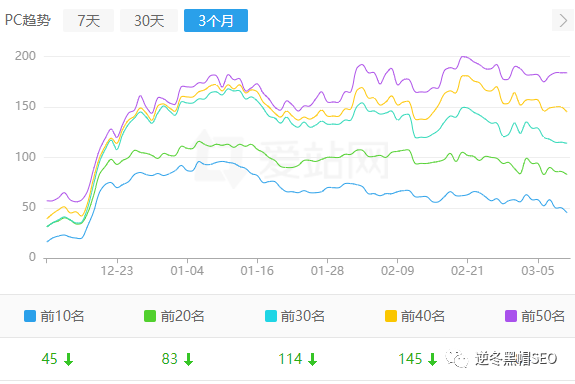
Task: Click the right chevron arrow
Action: [x=563, y=21]
